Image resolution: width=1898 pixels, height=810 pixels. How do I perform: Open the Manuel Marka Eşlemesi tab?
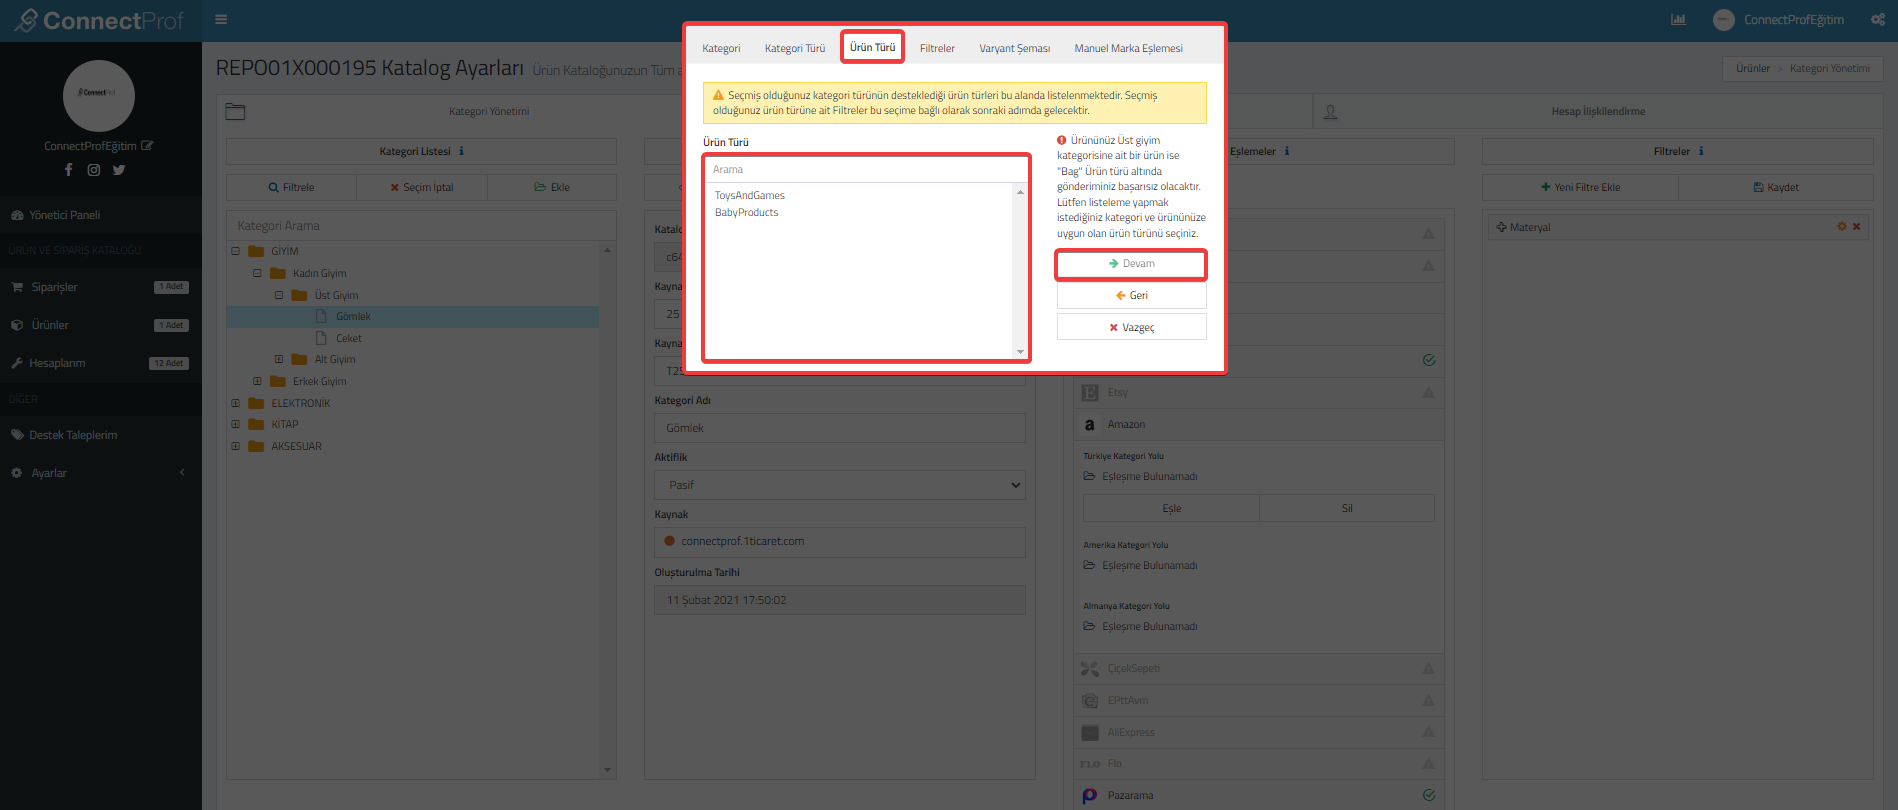(1128, 48)
